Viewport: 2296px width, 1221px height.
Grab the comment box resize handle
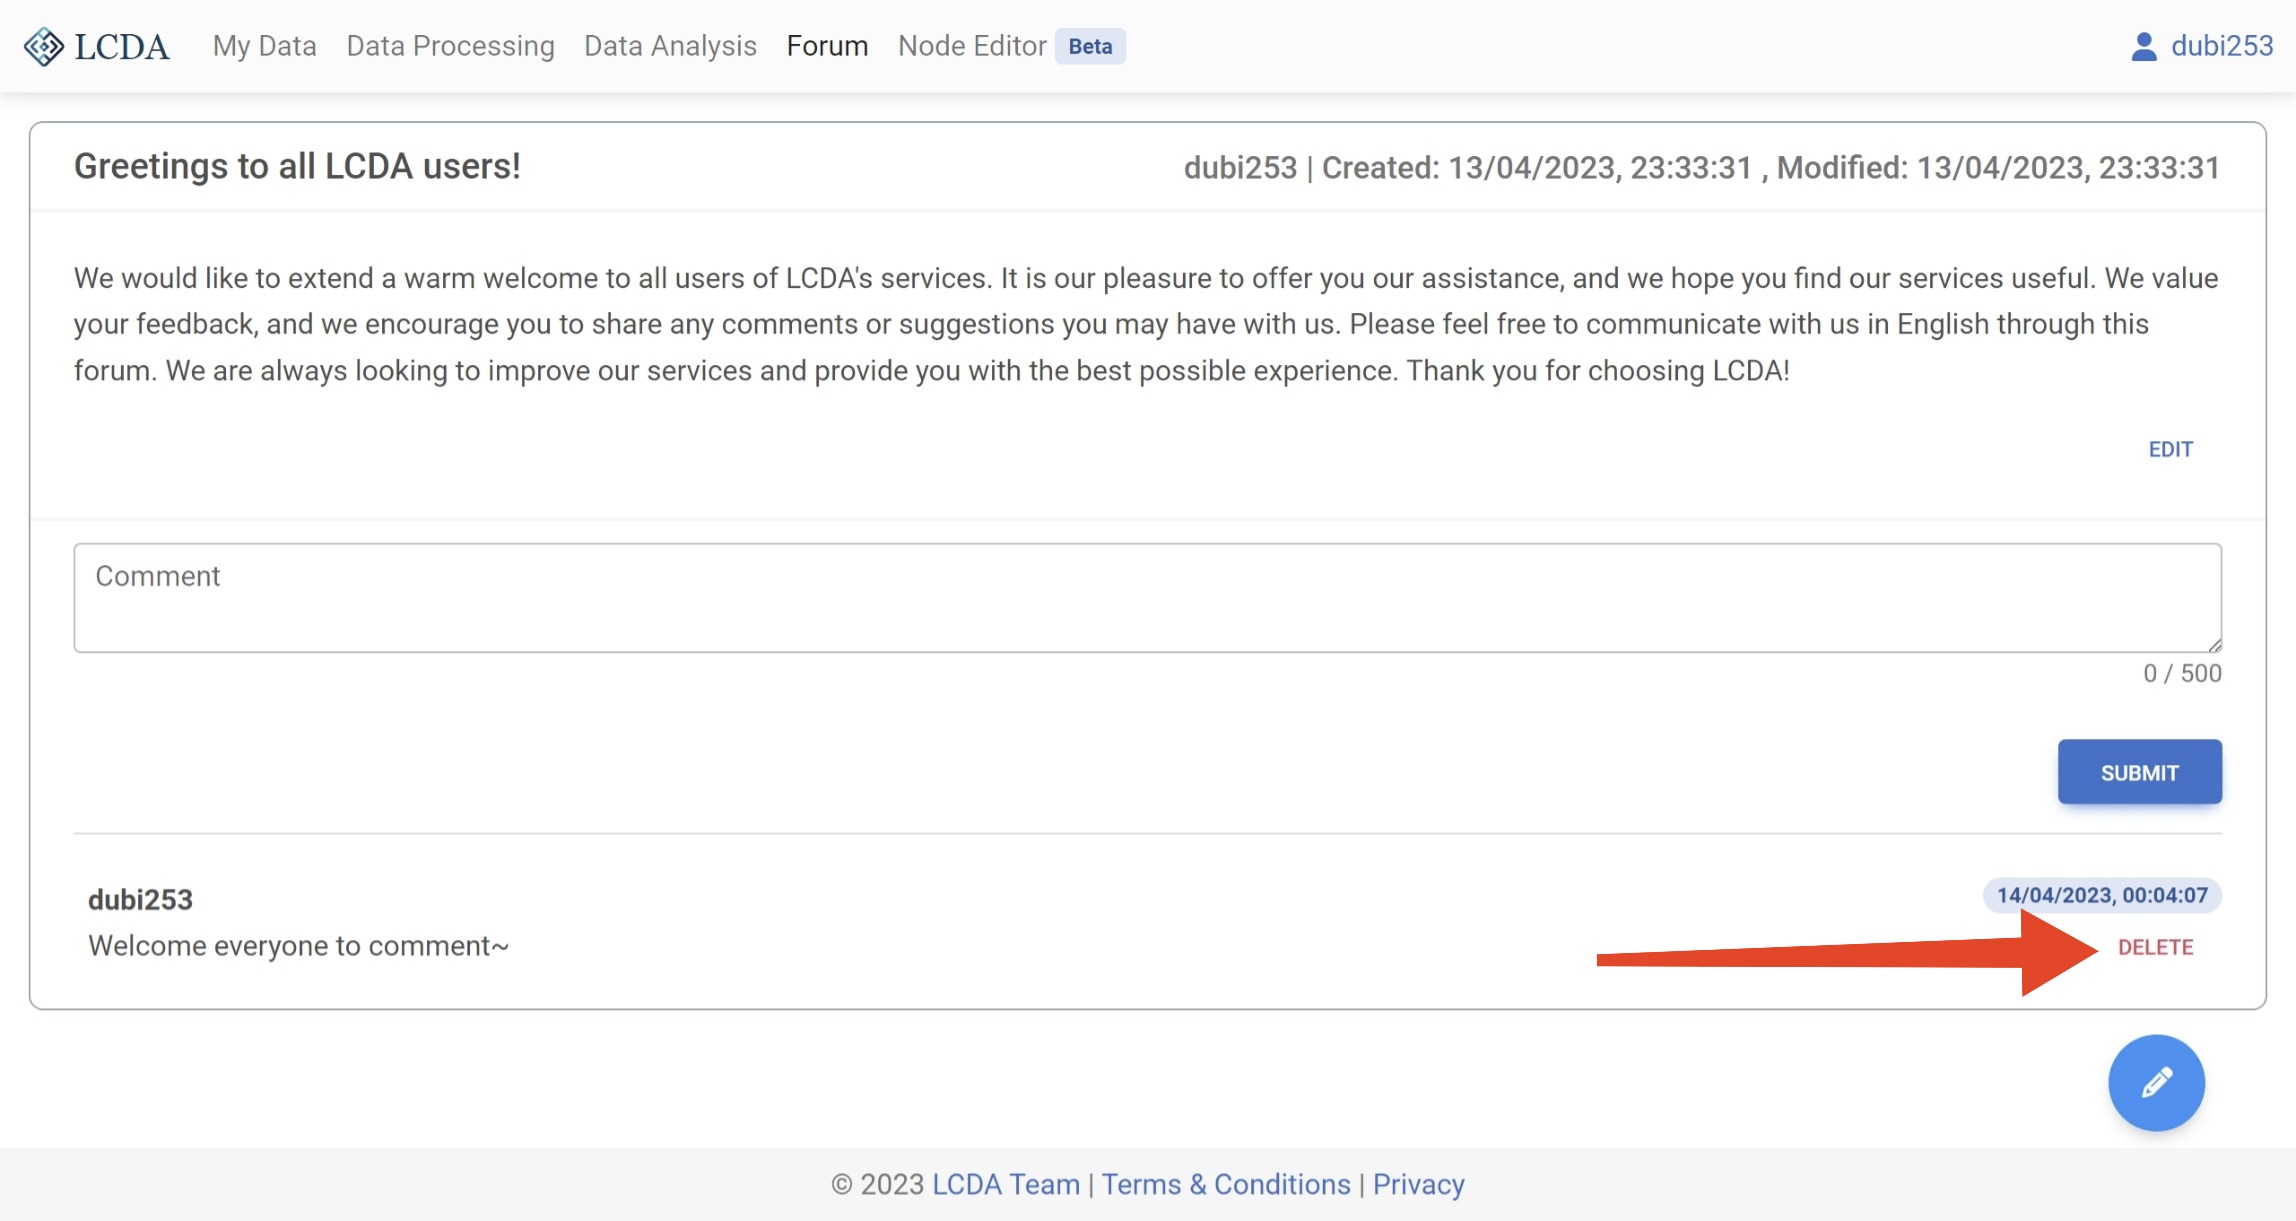pyautogui.click(x=2214, y=645)
